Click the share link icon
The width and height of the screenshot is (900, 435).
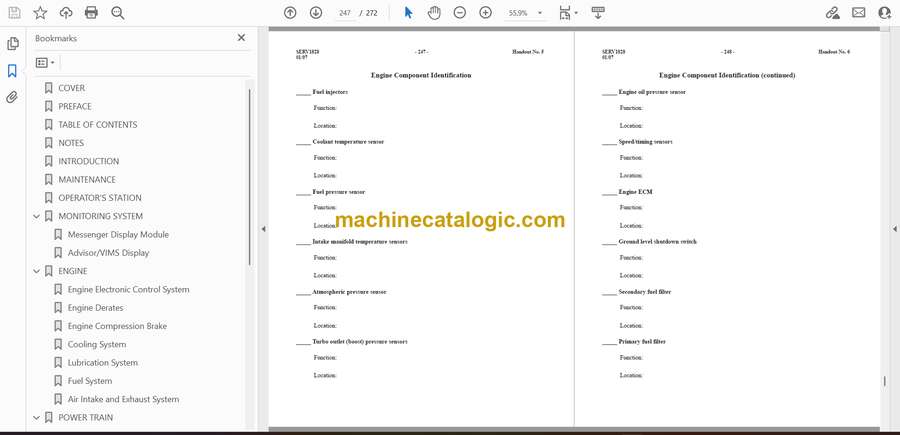coord(833,13)
